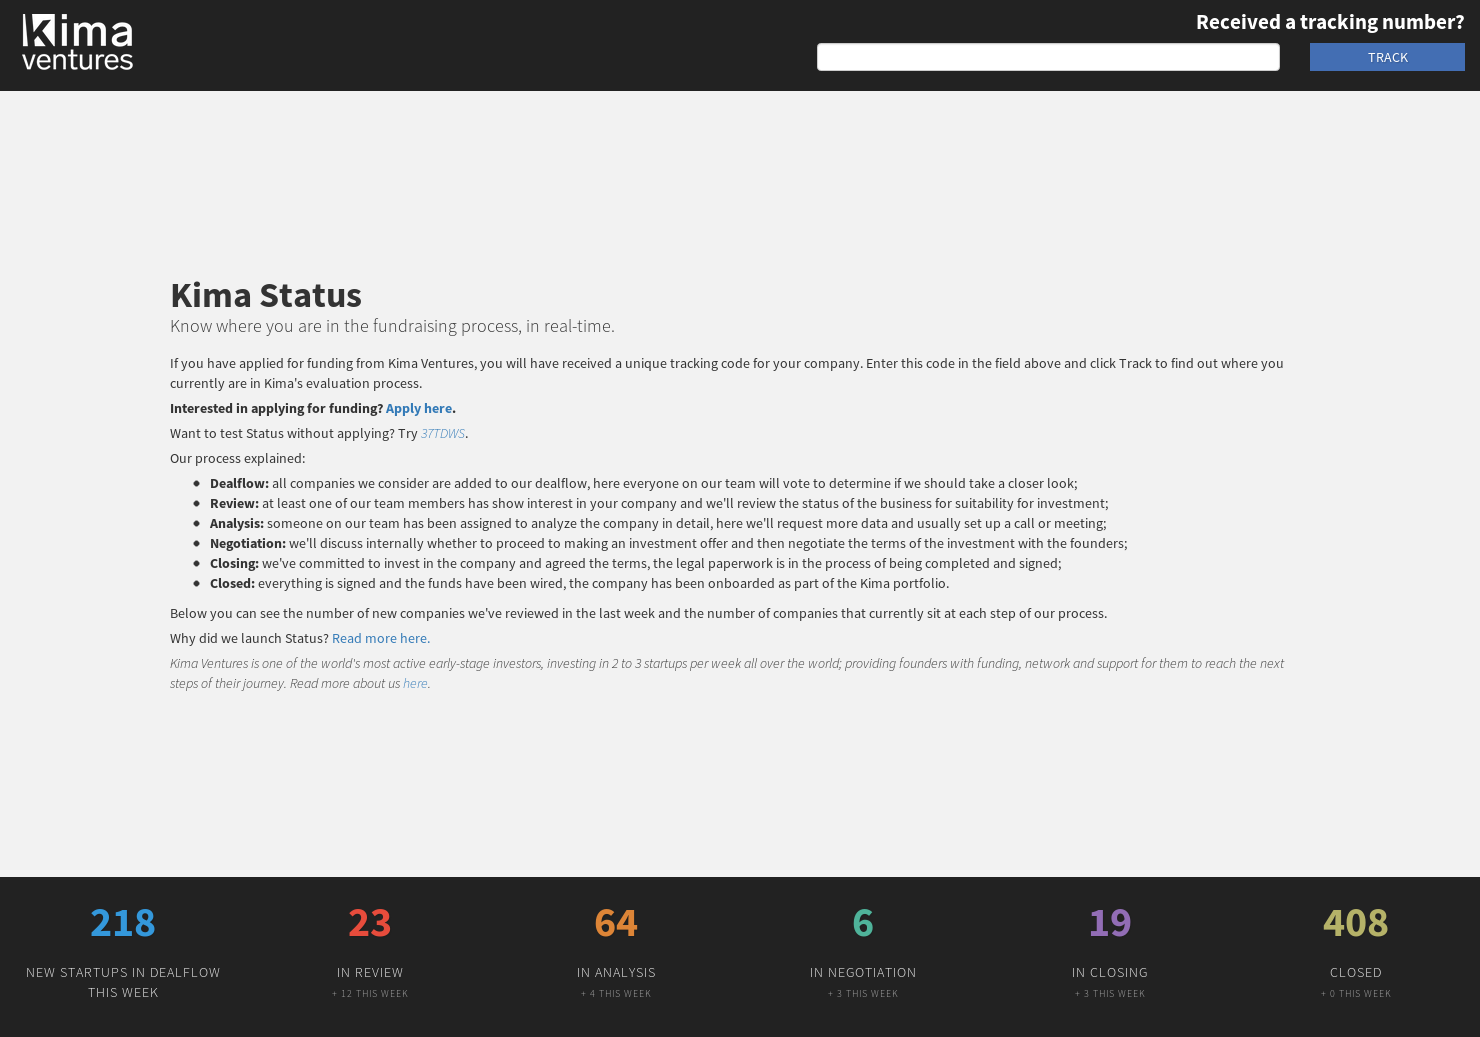Click the 408 Closed total
This screenshot has width=1480, height=1037.
click(1355, 922)
